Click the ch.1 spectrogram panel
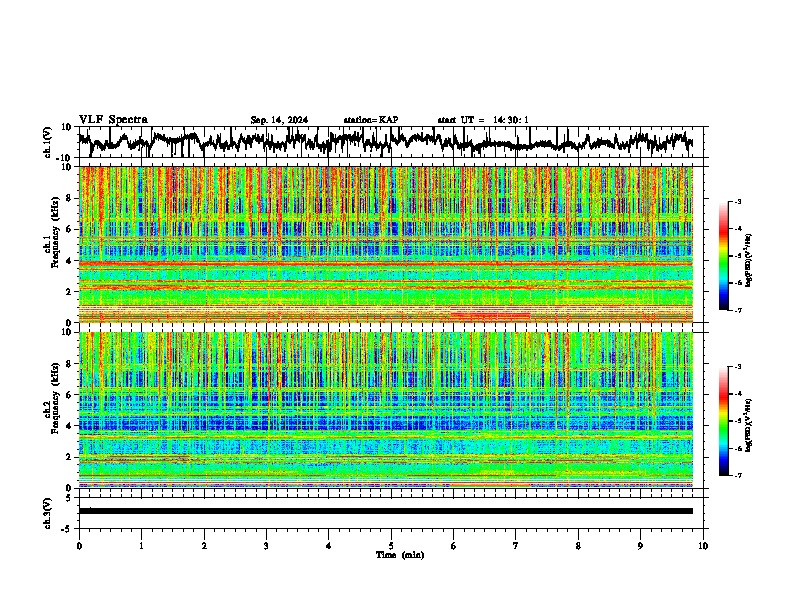The width and height of the screenshot is (792, 612). click(385, 244)
